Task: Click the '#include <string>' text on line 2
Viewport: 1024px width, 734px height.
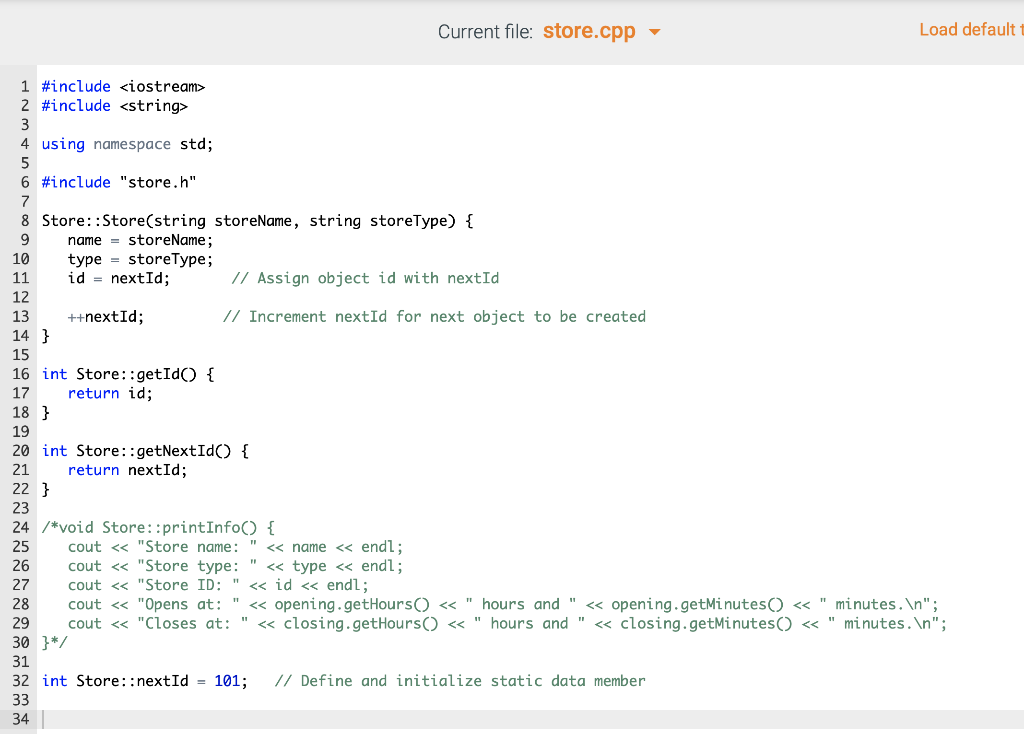Action: [115, 106]
